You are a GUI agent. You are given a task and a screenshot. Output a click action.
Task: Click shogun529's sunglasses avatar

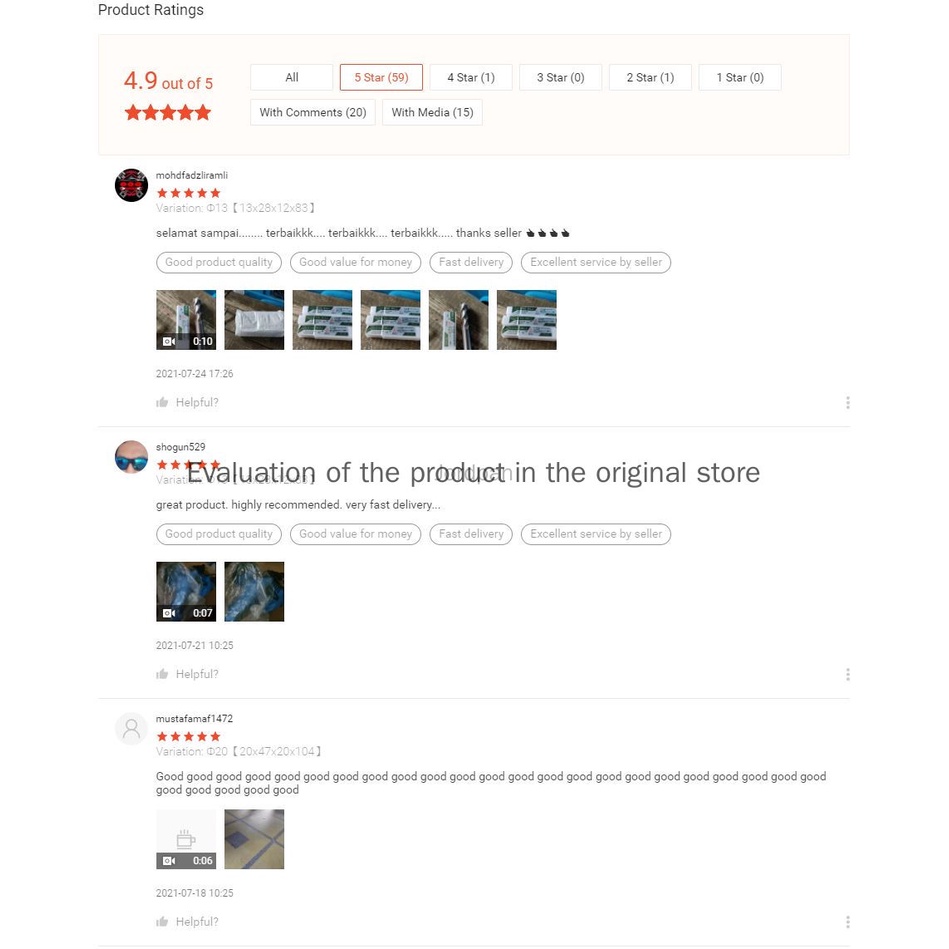131,457
